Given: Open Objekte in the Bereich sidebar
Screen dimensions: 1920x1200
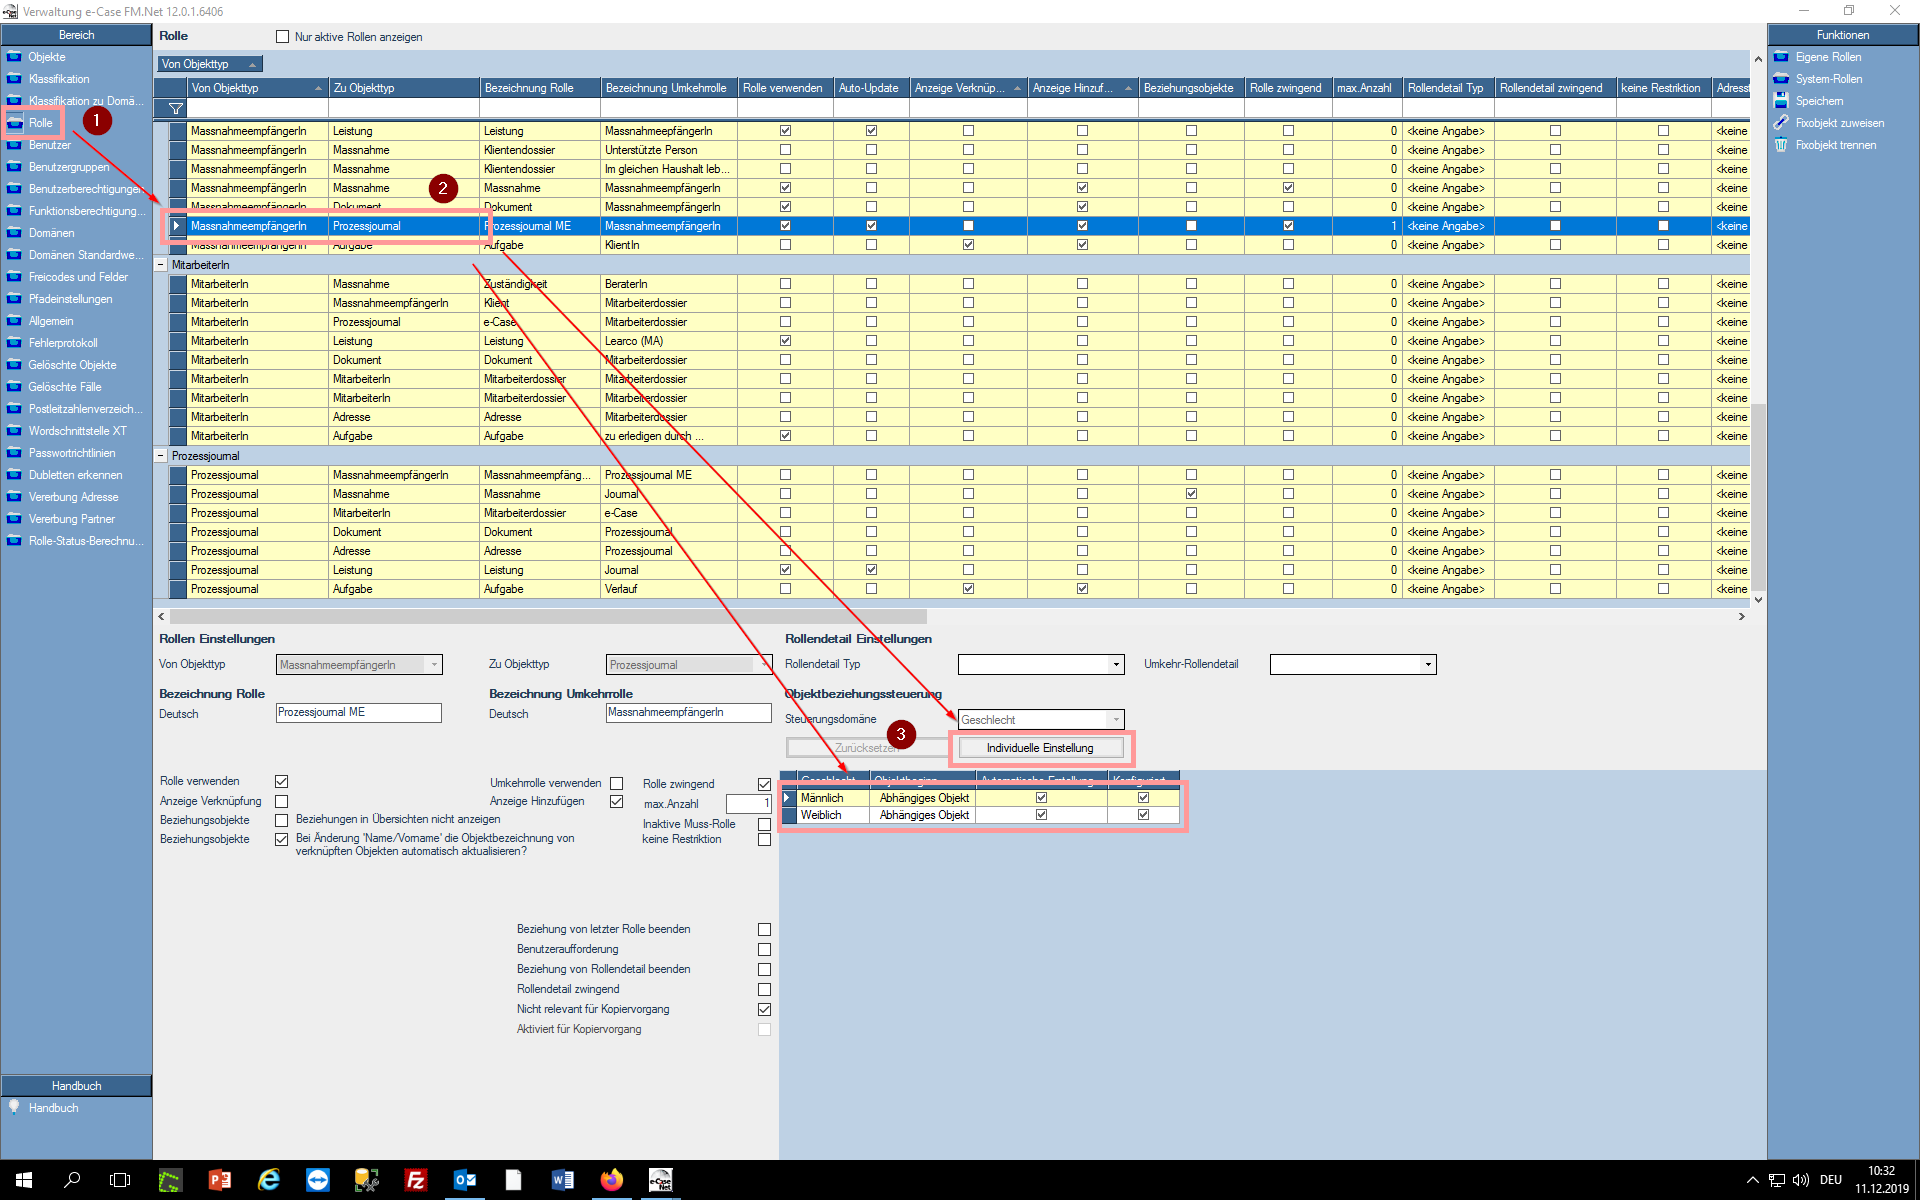Looking at the screenshot, I should point(47,57).
